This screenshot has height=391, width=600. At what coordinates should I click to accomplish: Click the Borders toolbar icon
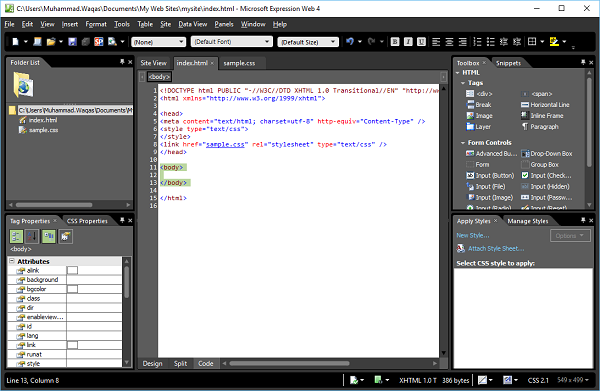pos(532,41)
